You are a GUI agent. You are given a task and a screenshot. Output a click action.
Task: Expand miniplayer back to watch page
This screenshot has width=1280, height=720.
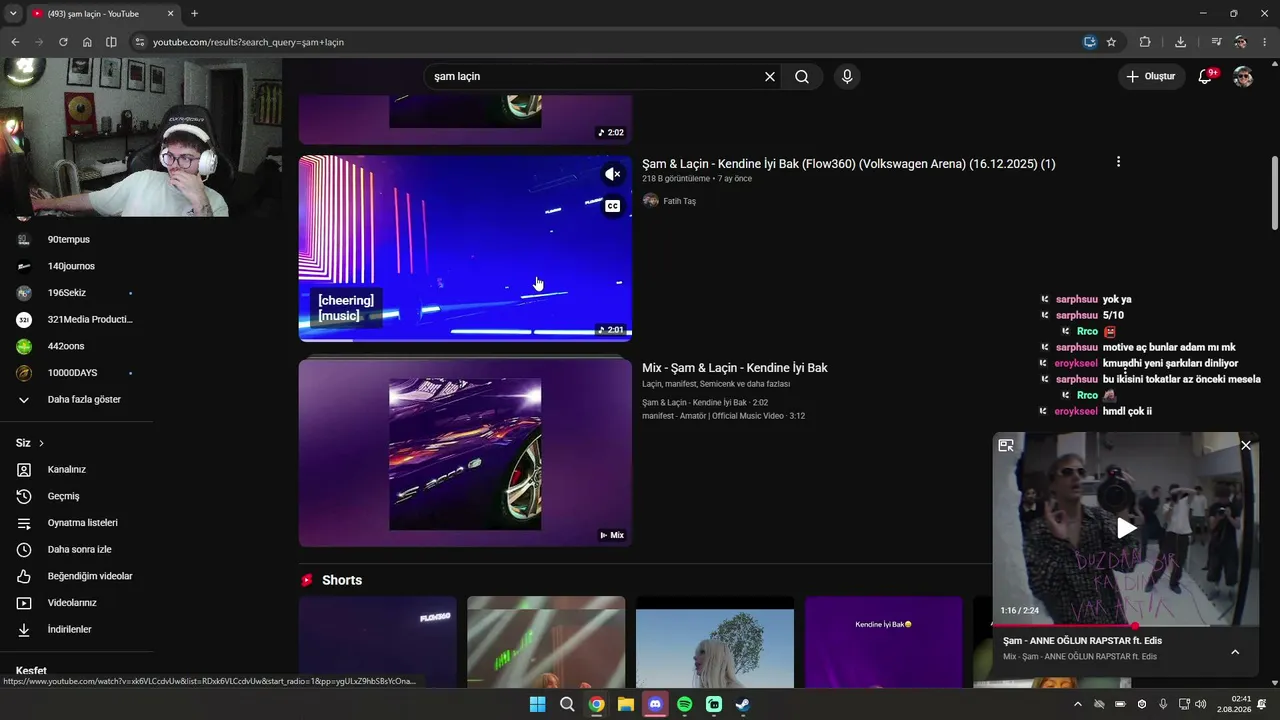(x=1006, y=446)
